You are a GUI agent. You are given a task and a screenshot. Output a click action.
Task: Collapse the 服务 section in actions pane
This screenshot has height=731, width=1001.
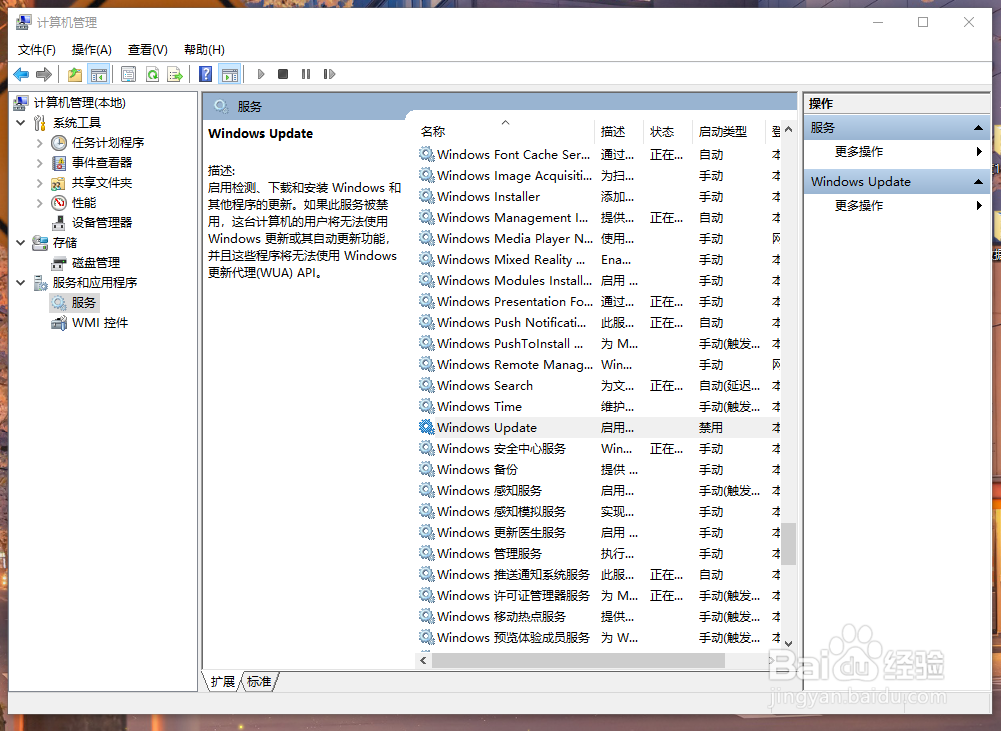point(978,128)
